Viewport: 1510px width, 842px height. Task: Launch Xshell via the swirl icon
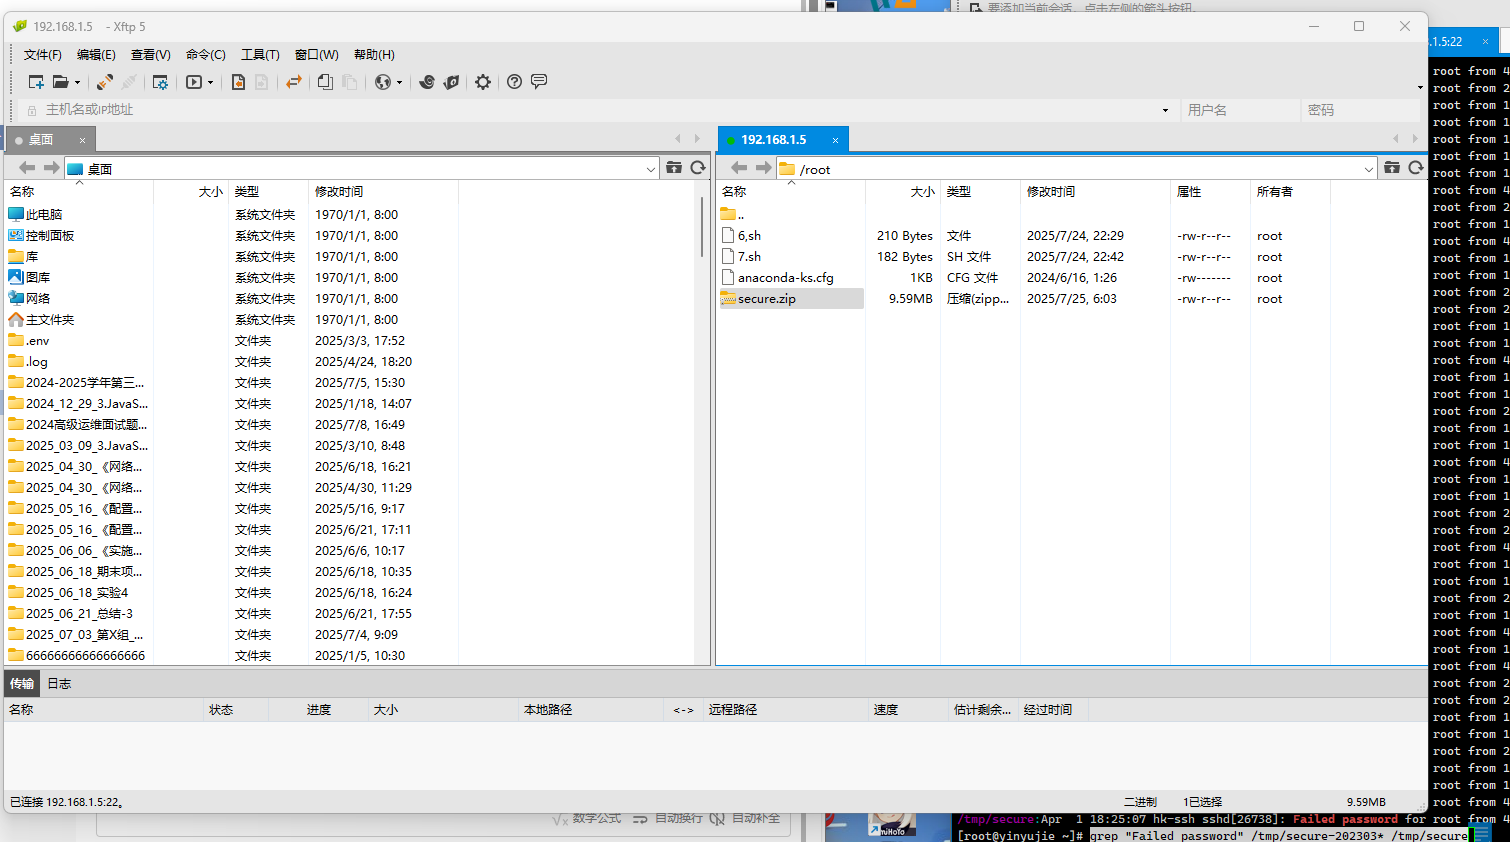pyautogui.click(x=427, y=82)
